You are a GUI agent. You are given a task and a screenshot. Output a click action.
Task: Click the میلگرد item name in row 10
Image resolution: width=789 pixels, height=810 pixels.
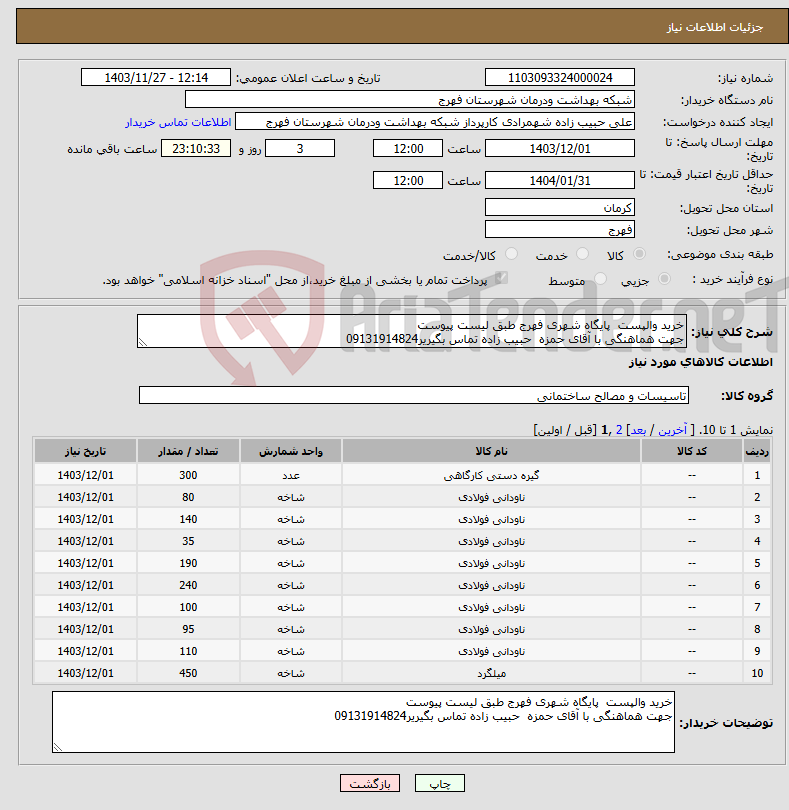(491, 673)
